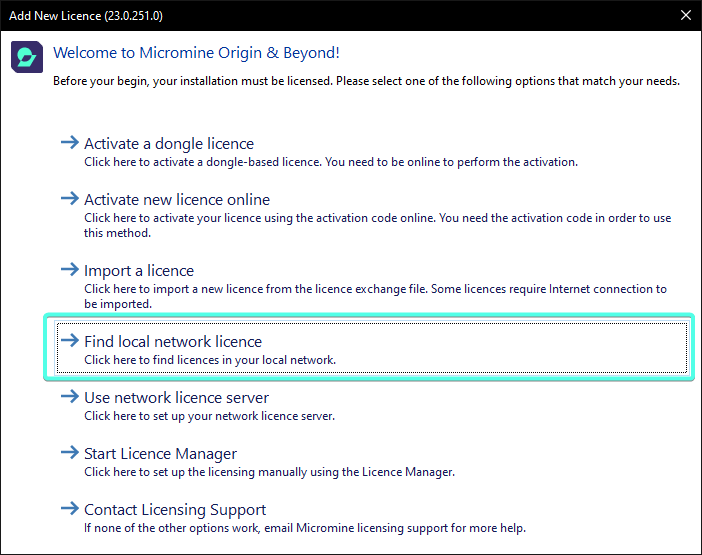Screen dimensions: 702x555
Task: Click the arrow beside Use network licence server
Action: tap(69, 397)
